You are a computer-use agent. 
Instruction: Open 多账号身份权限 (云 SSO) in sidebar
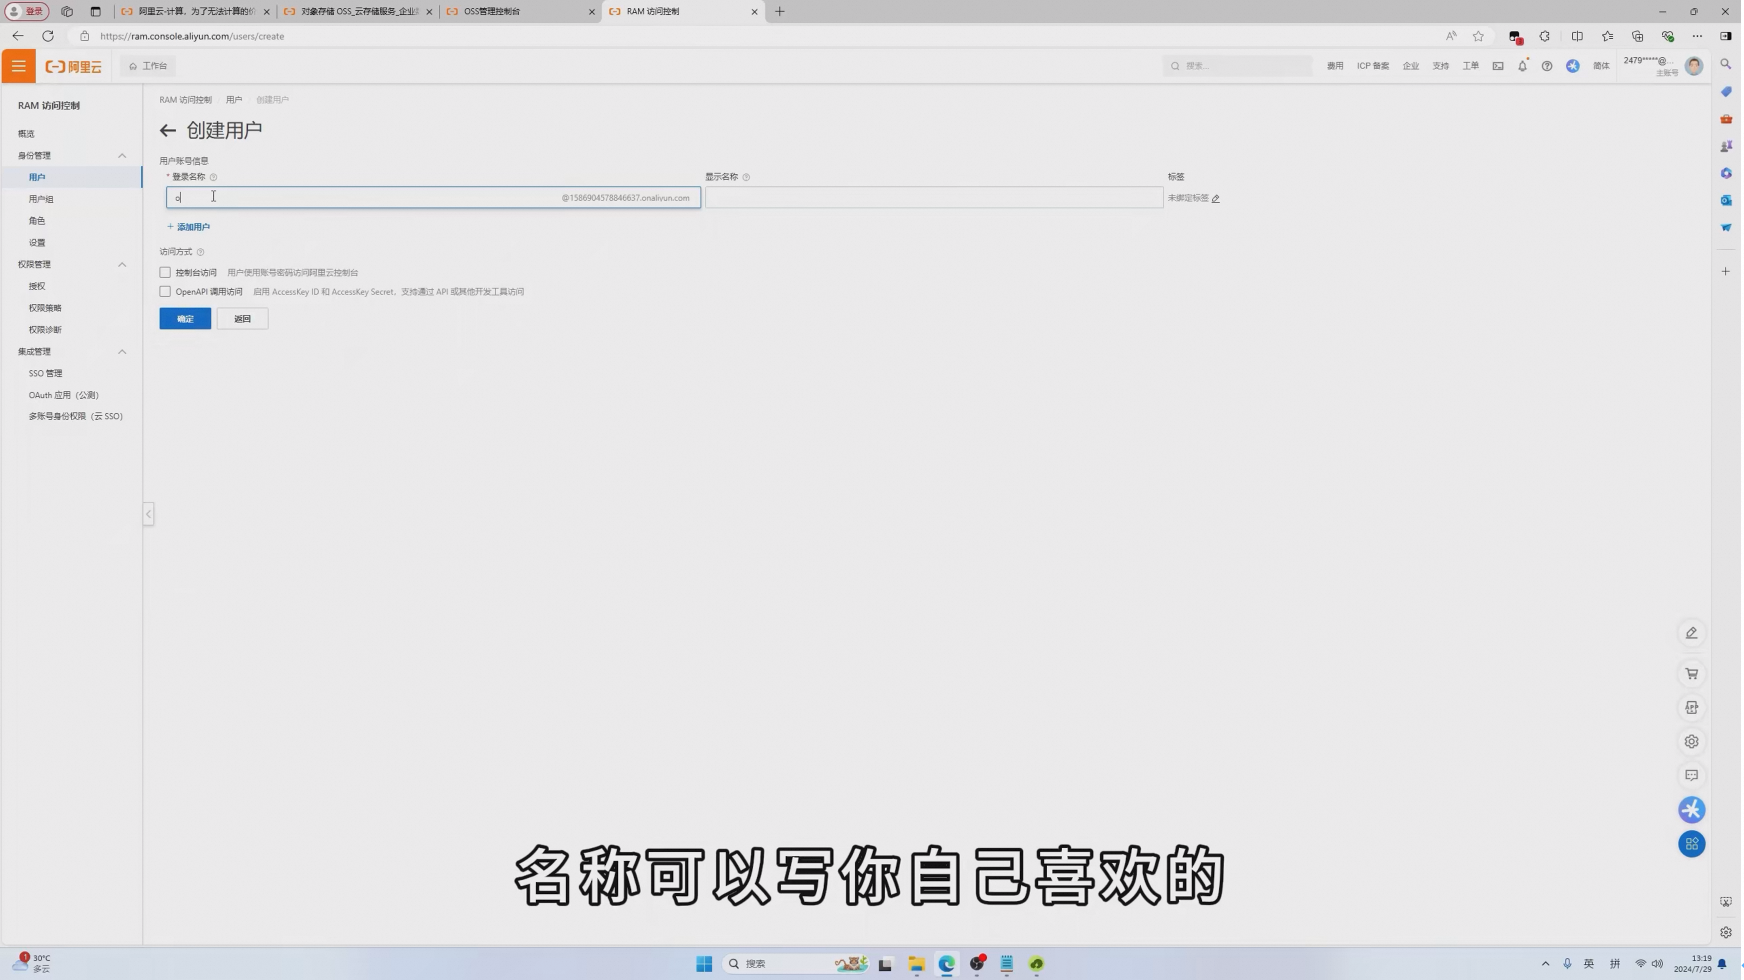click(75, 417)
